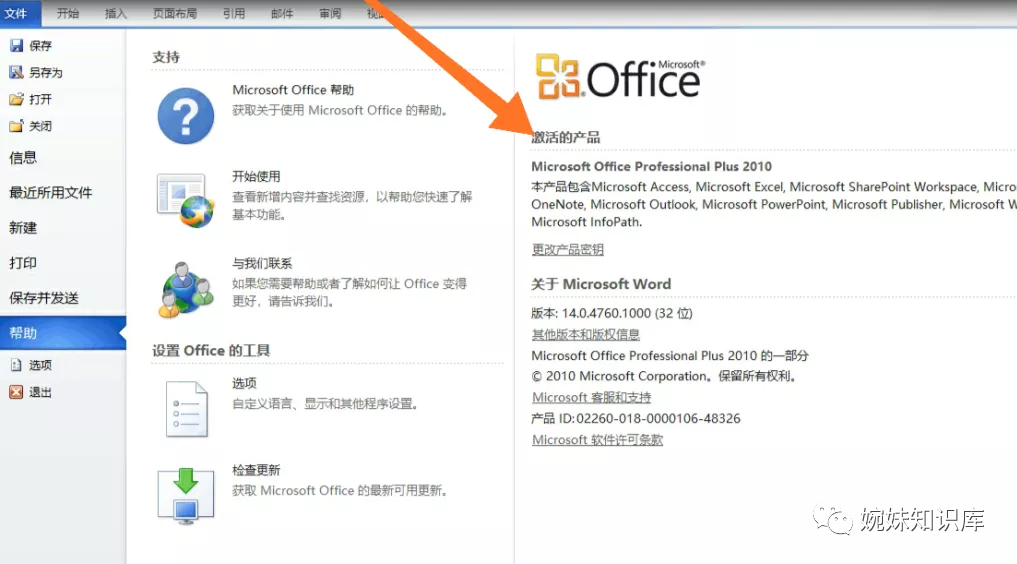This screenshot has height=564, width=1017.
Task: Click the '激活的产品' heading
Action: (566, 137)
